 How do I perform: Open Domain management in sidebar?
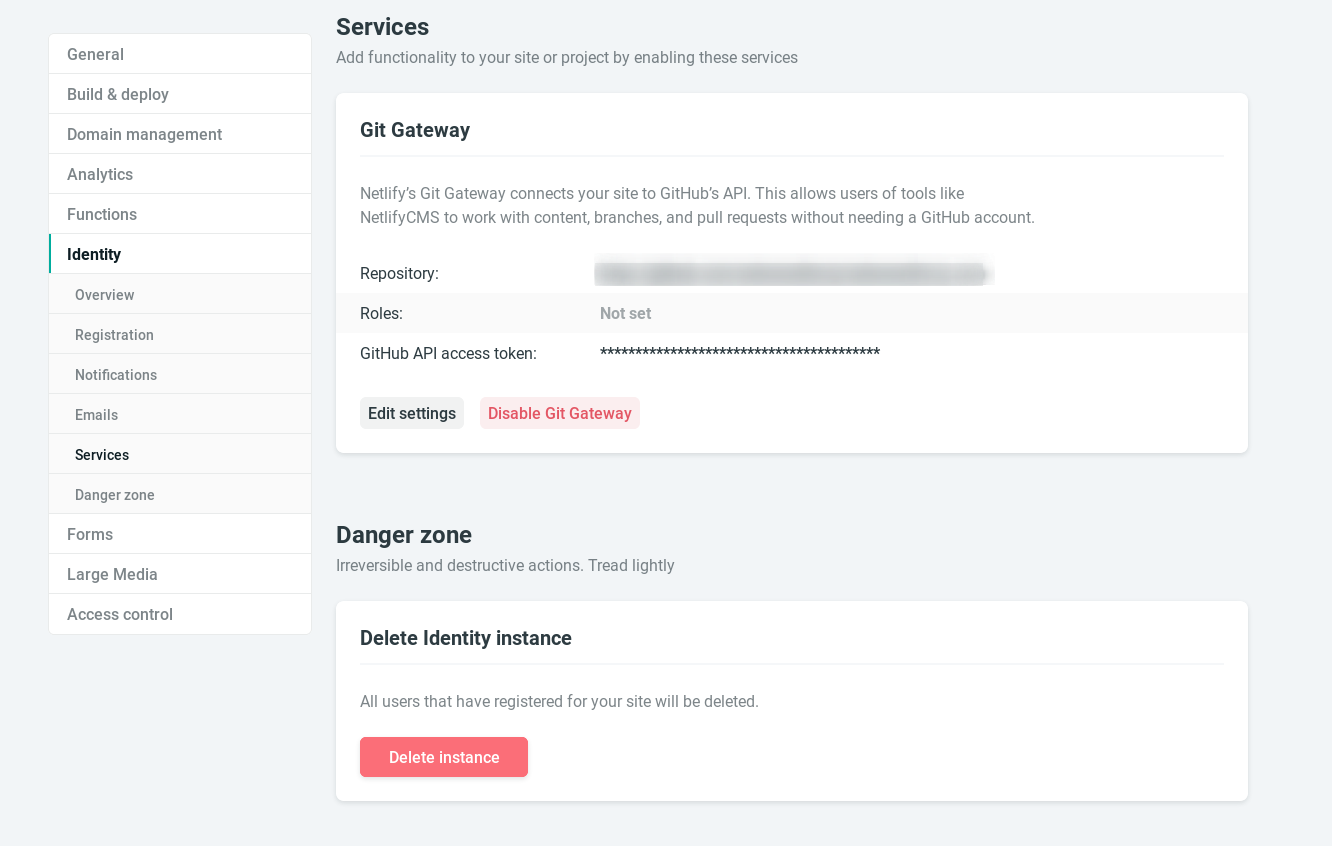coord(180,134)
